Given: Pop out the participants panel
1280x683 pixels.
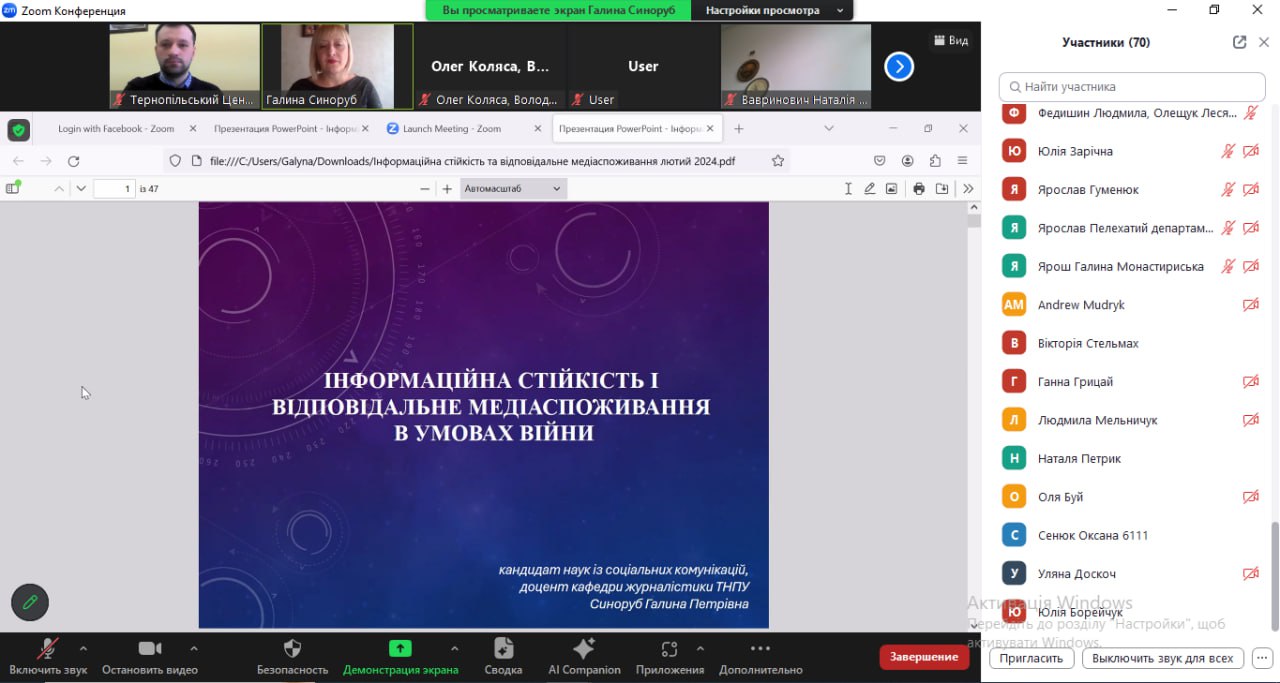Looking at the screenshot, I should pos(1240,42).
